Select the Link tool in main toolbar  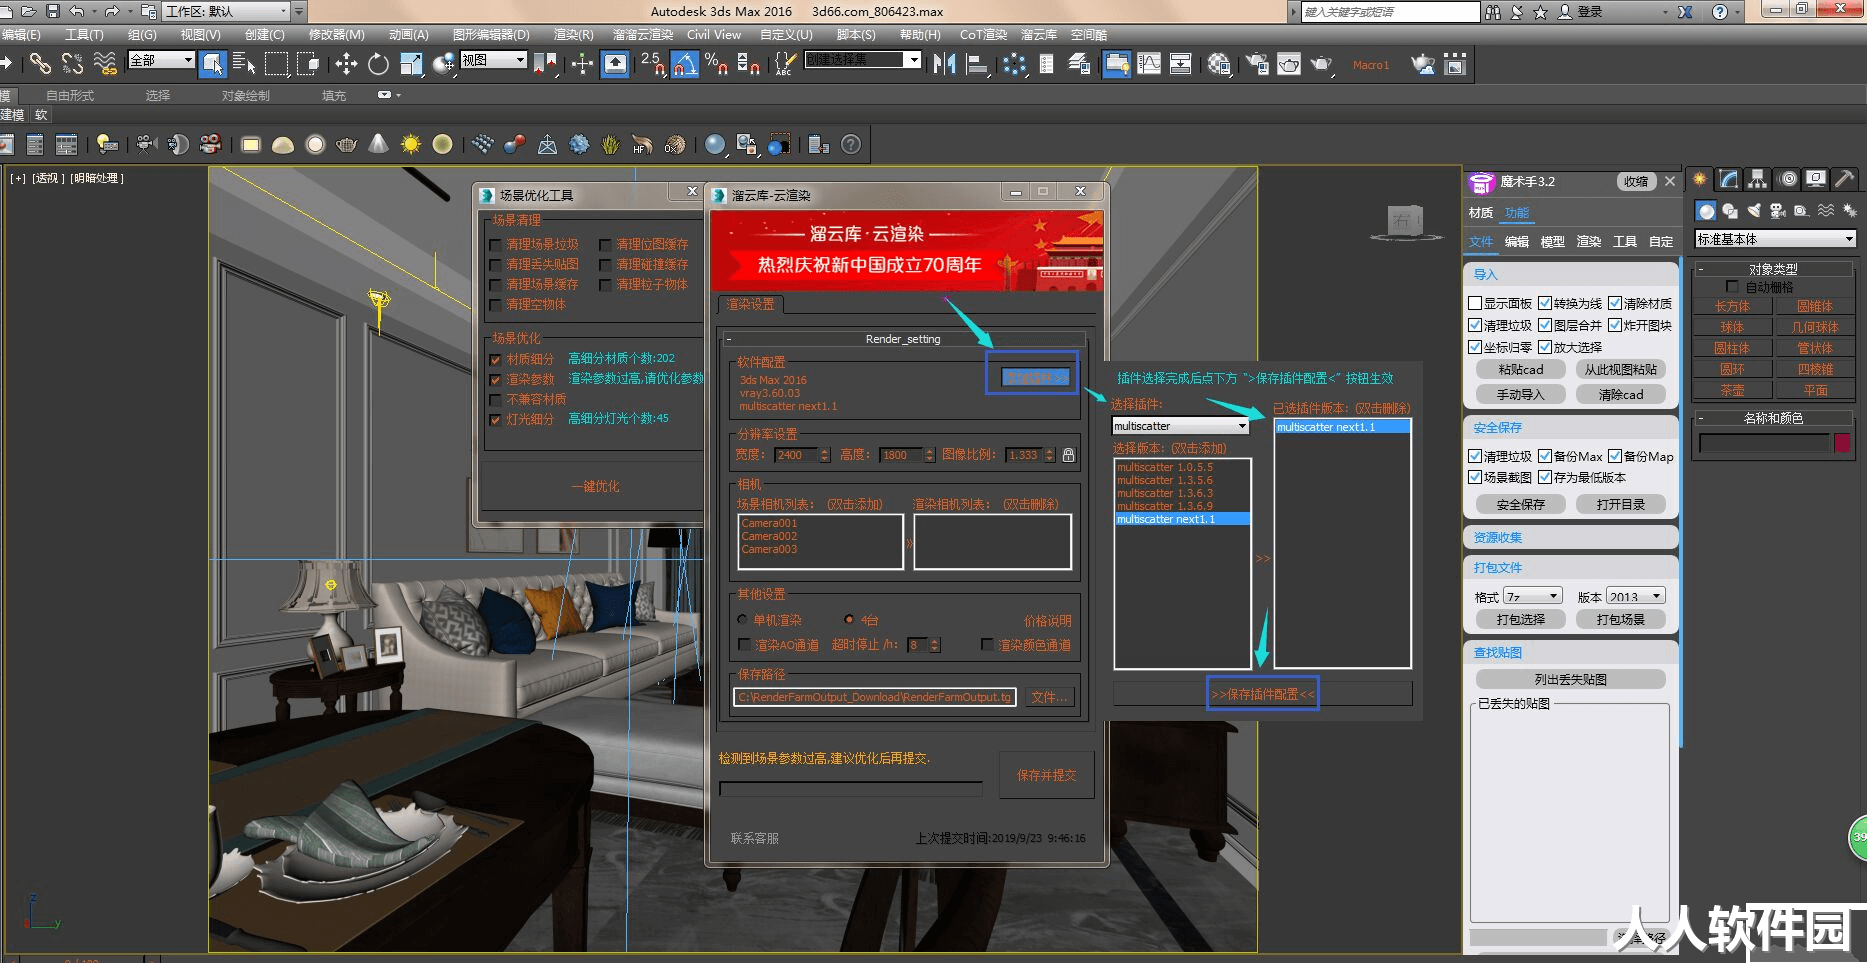click(39, 64)
